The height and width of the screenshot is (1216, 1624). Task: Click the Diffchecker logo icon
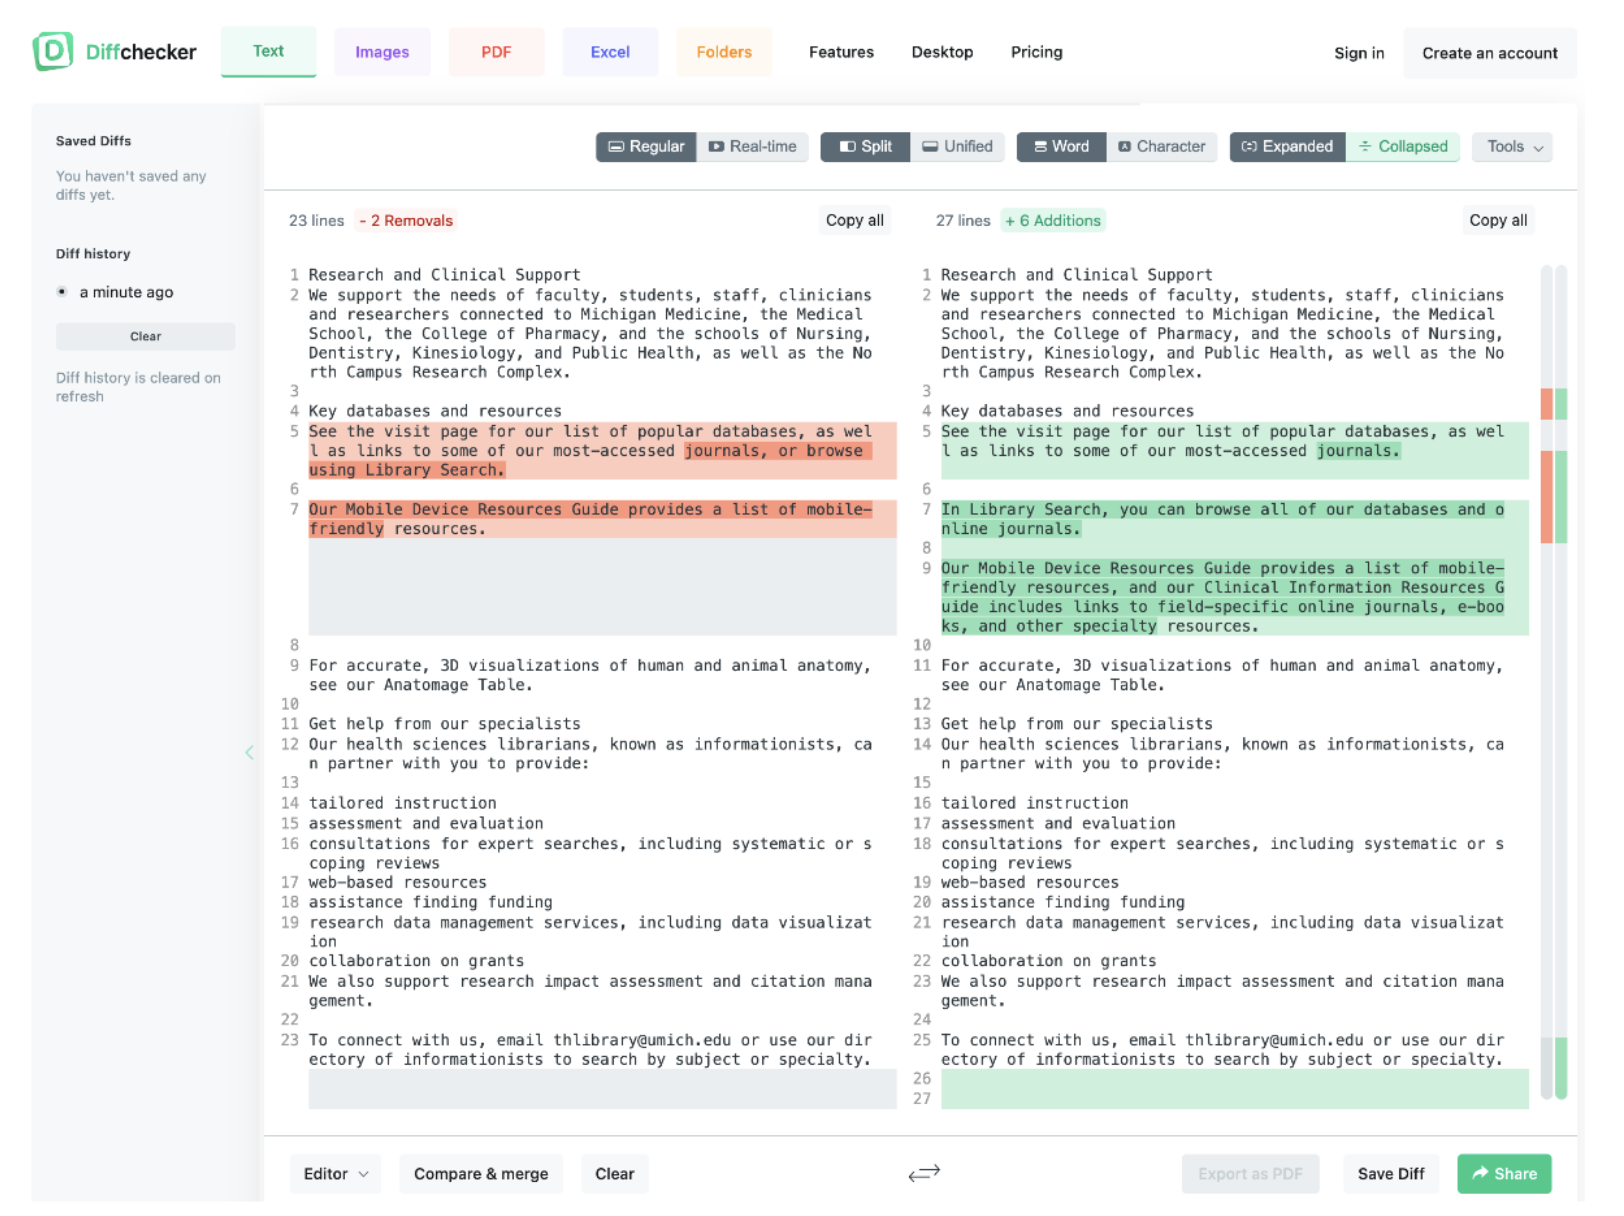pos(51,52)
